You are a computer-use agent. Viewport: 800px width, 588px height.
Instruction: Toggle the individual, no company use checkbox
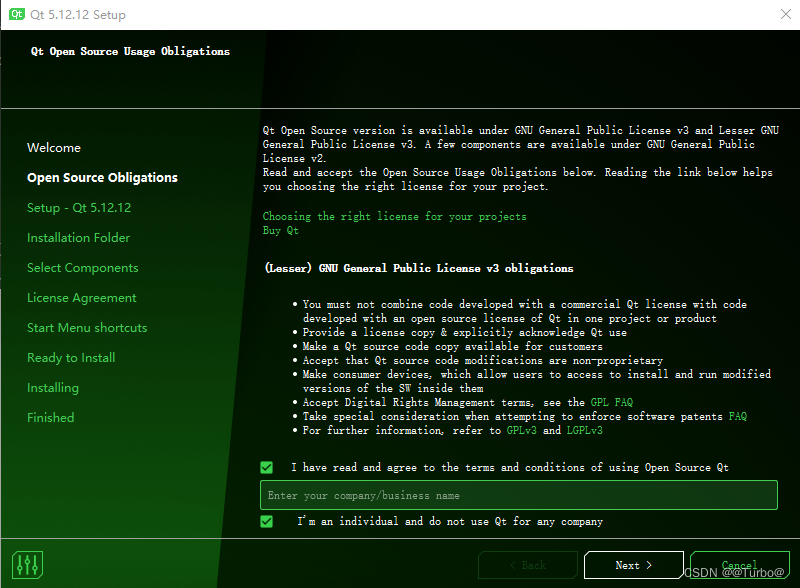pyautogui.click(x=266, y=522)
